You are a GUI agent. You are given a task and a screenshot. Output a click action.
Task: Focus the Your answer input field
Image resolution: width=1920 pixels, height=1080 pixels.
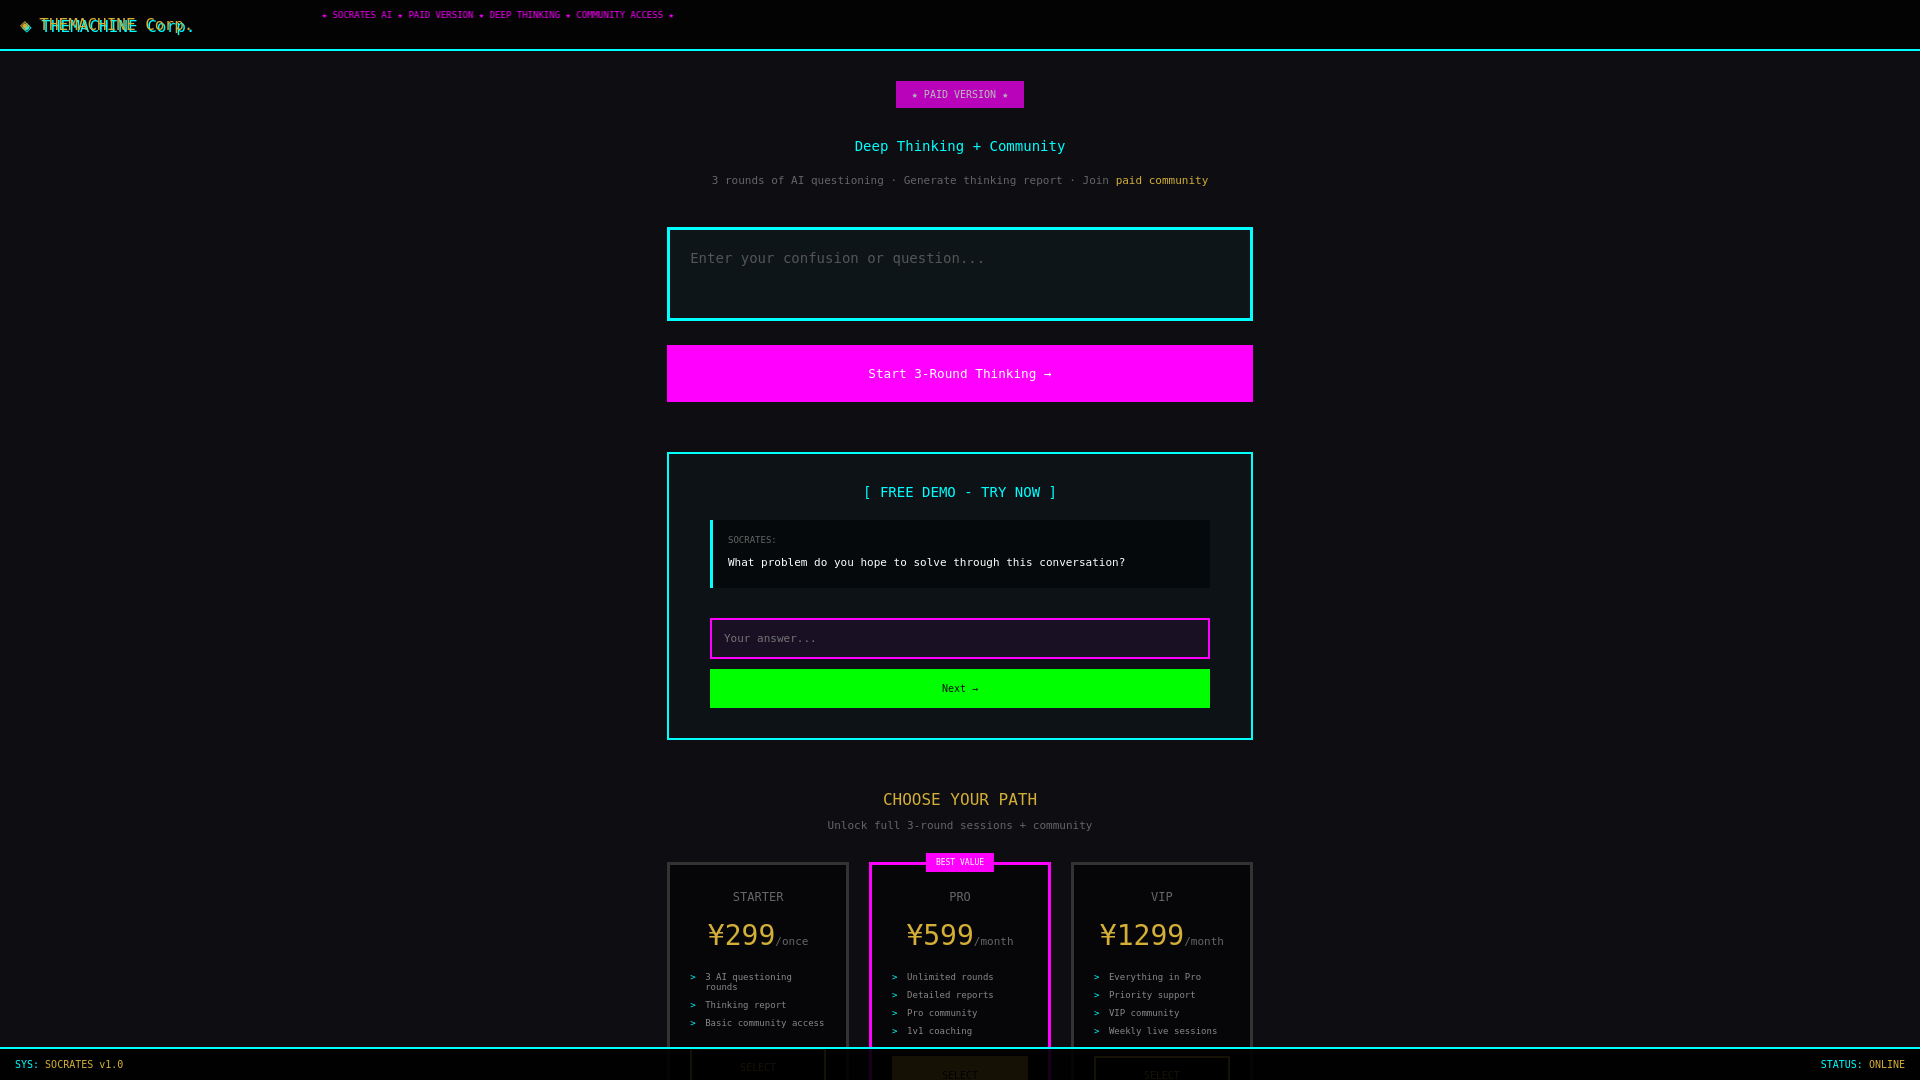(960, 639)
